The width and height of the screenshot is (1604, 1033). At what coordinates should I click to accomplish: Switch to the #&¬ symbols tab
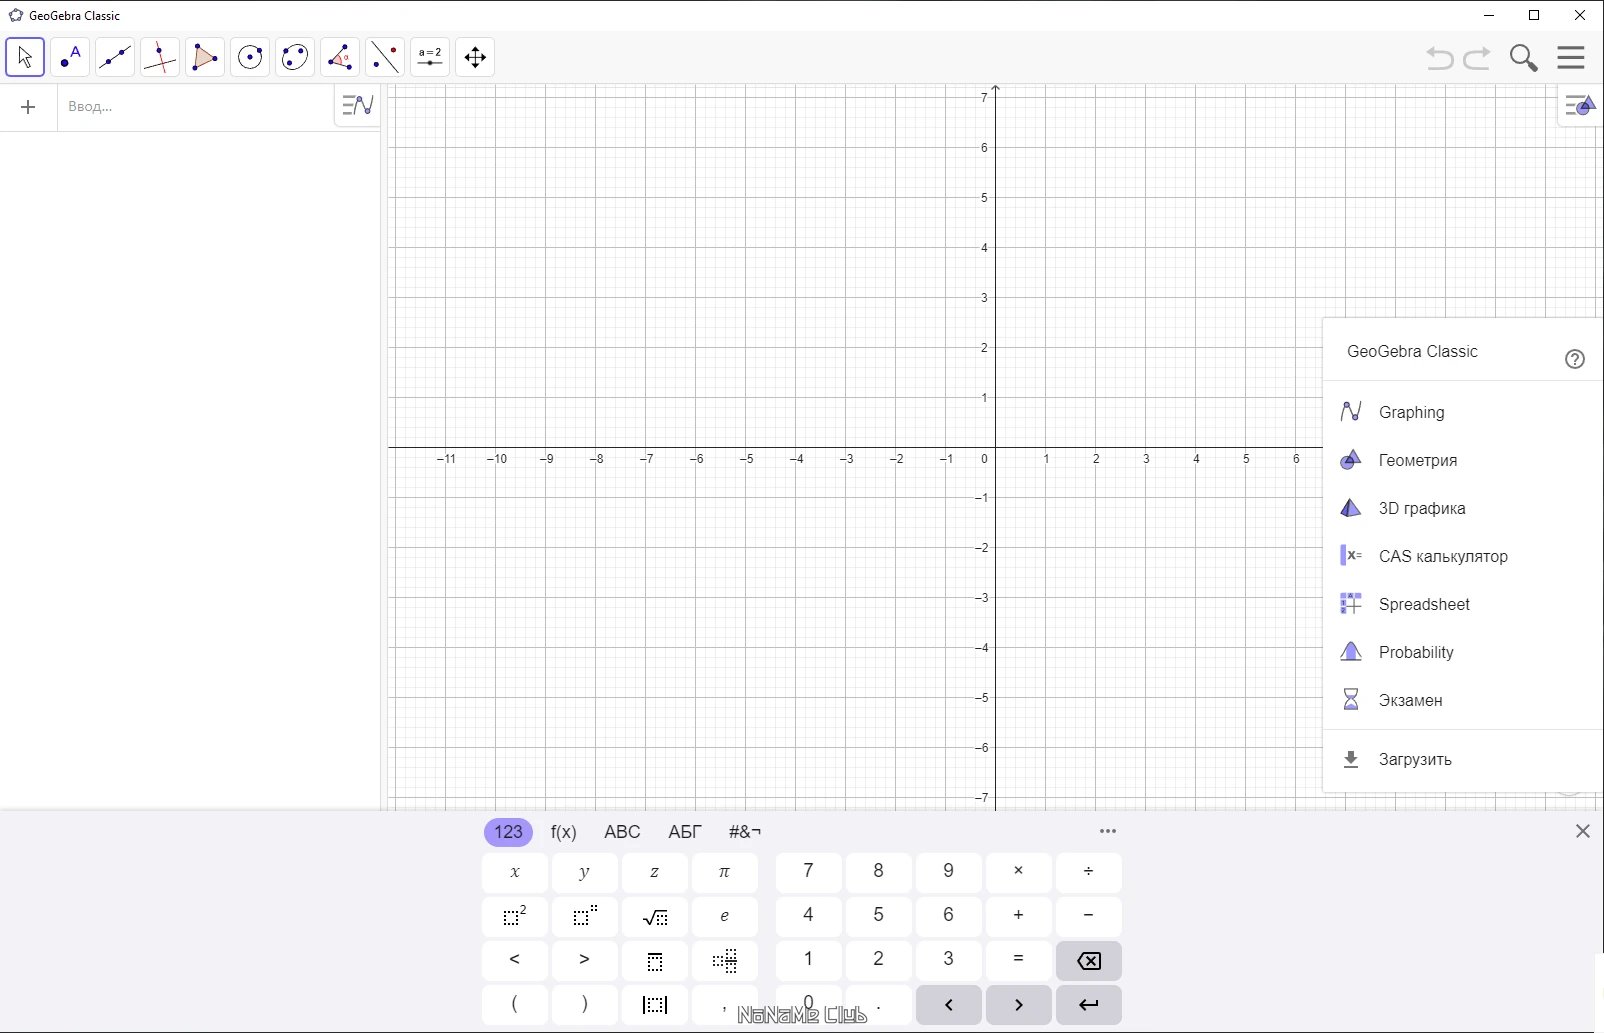(x=745, y=832)
